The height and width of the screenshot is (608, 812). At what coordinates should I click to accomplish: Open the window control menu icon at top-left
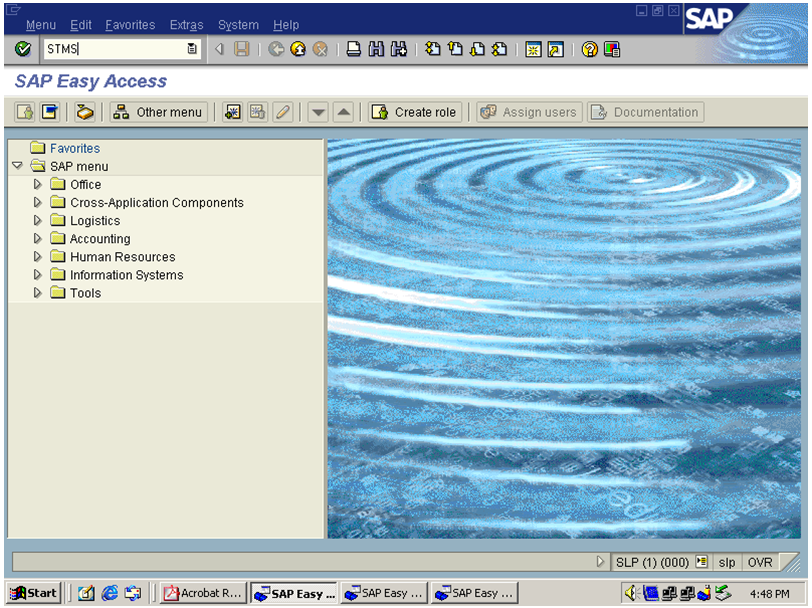(13, 9)
